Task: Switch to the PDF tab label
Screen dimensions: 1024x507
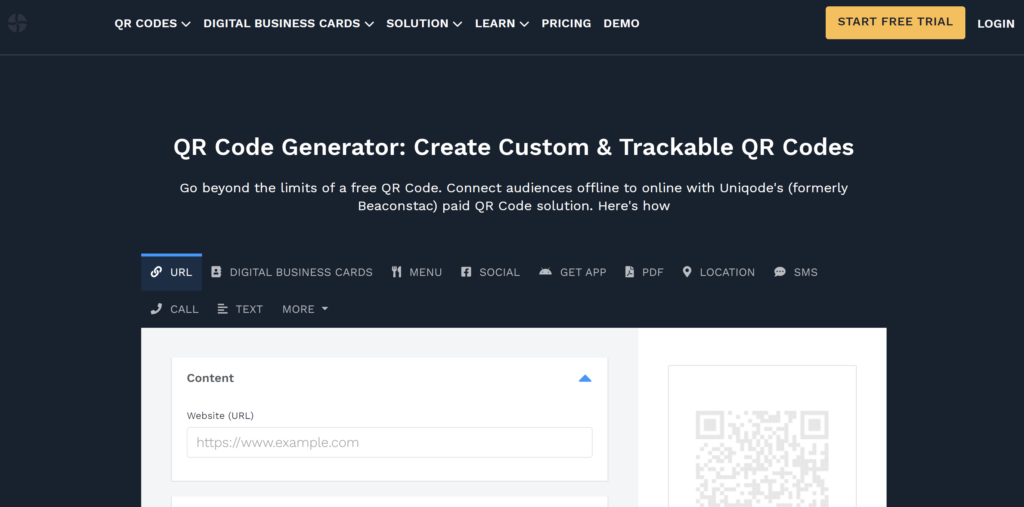Action: tap(652, 272)
